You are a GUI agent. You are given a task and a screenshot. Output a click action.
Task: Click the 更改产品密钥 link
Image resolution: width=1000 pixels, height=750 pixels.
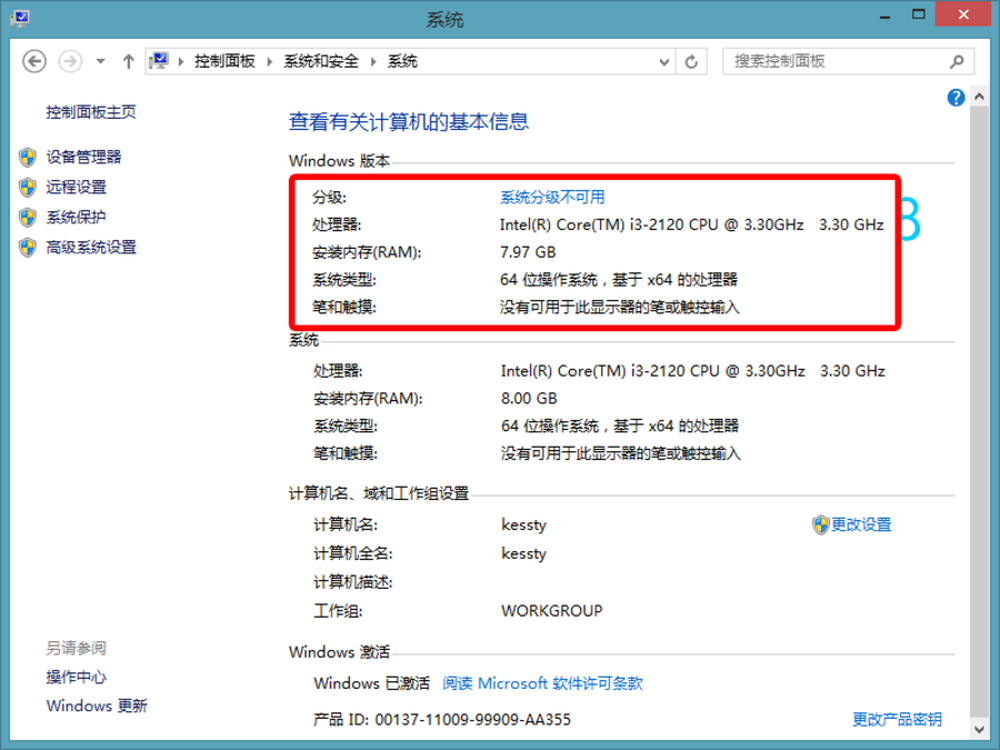point(897,719)
